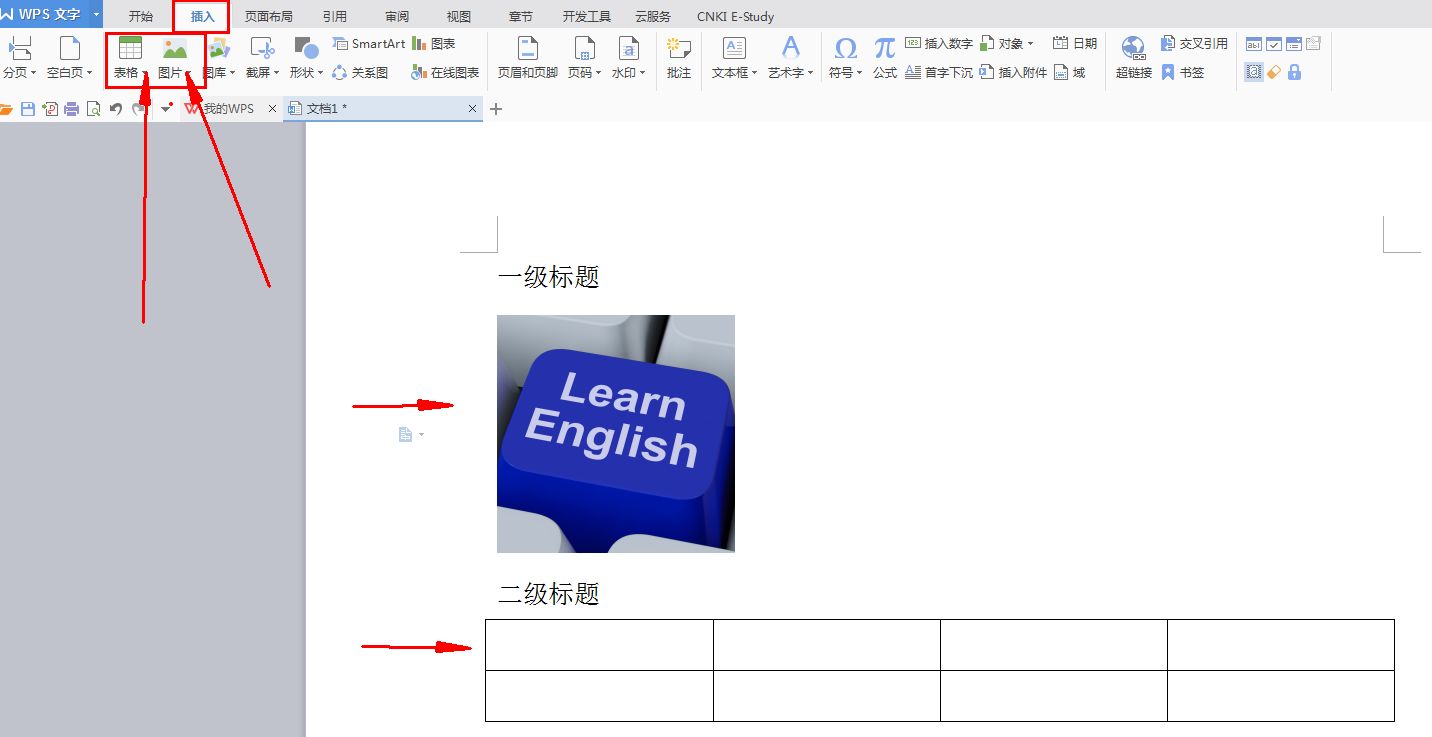Expand the WPS 文字 menu arrow
The image size is (1432, 737).
tap(96, 15)
